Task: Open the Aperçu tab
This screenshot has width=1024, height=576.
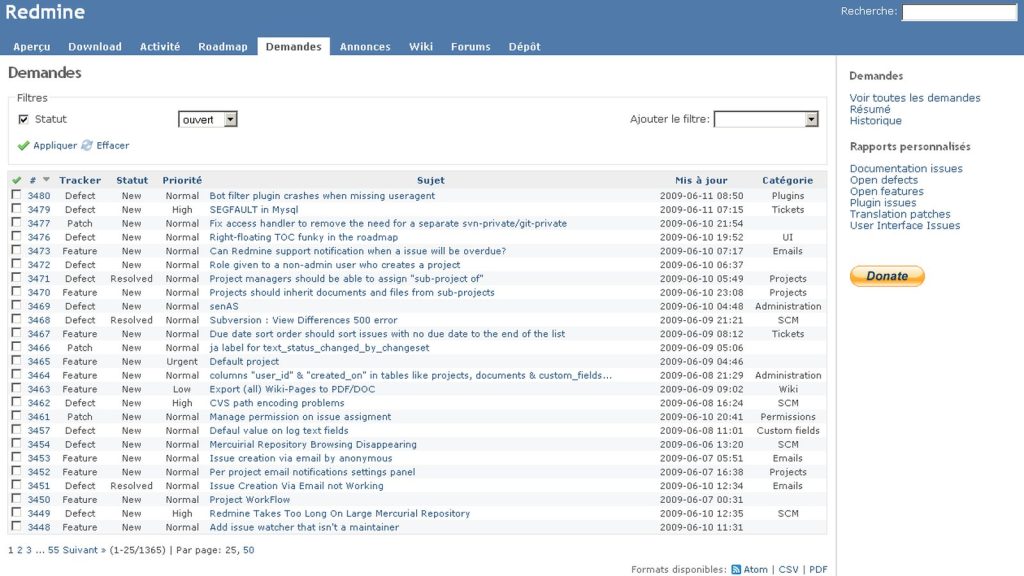Action: tap(31, 46)
